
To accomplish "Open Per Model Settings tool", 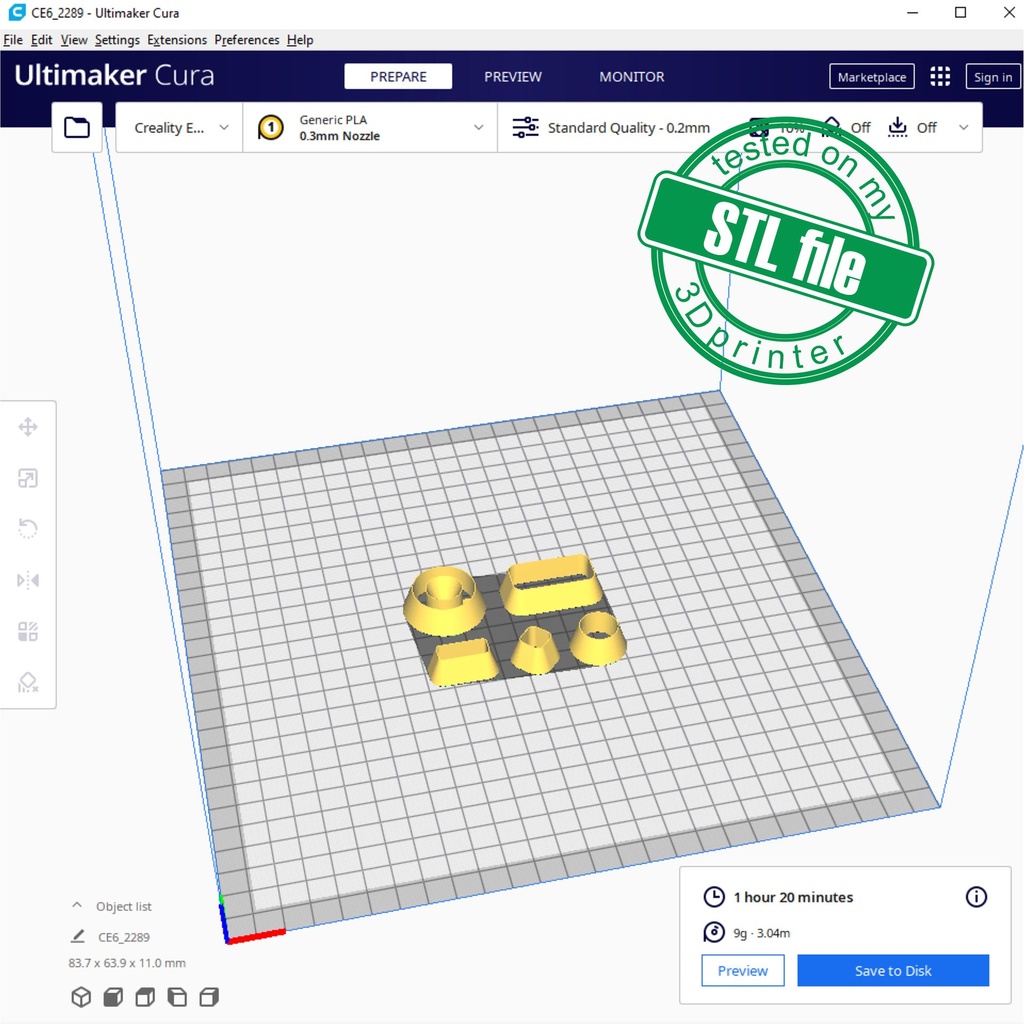I will click(28, 631).
